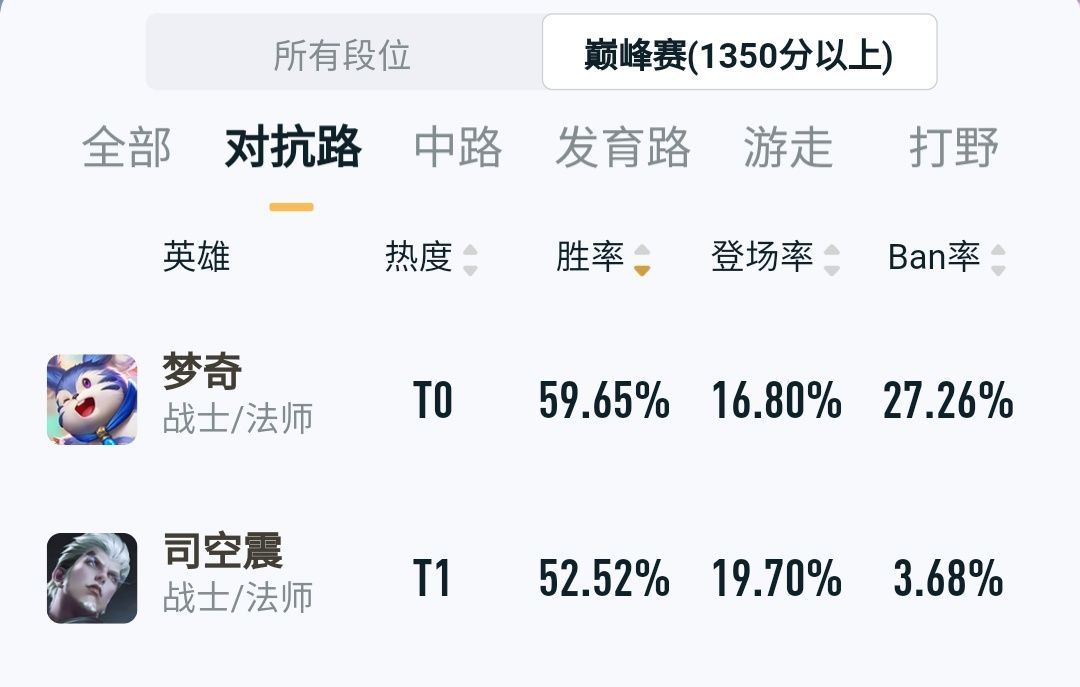Viewport: 1080px width, 687px height.
Task: Click the 胜率 column header
Action: tap(590, 258)
